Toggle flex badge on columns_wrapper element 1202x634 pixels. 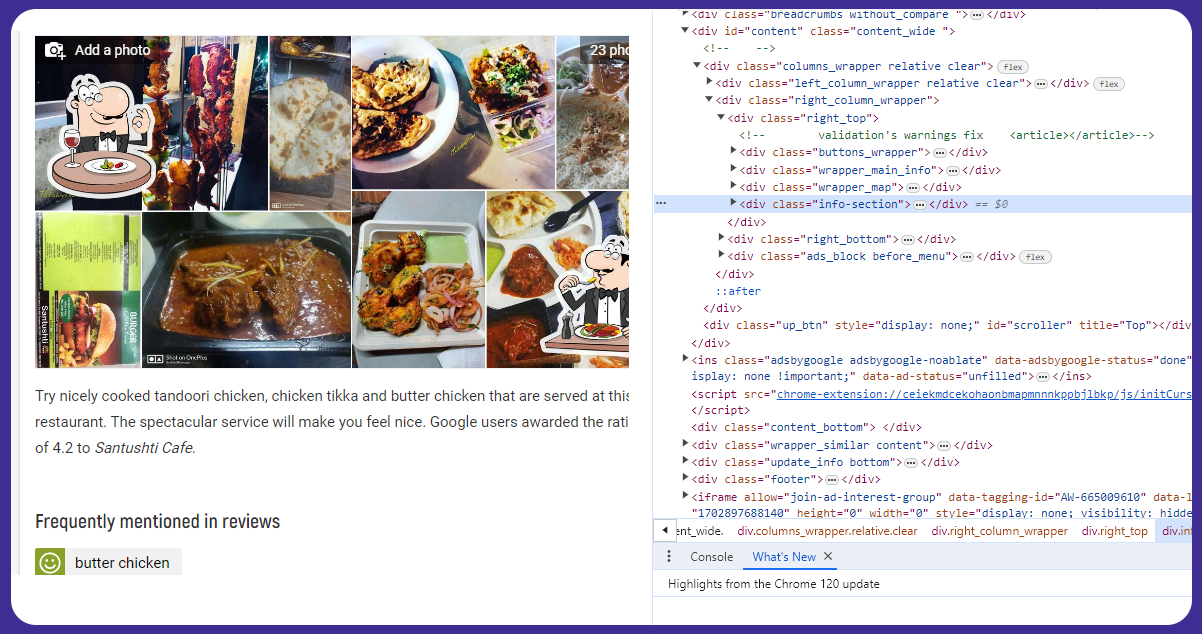pyautogui.click(x=1013, y=67)
